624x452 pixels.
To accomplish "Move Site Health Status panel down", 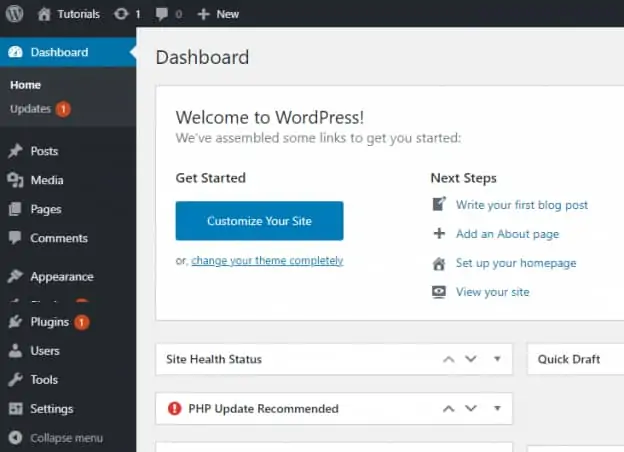I will (x=471, y=359).
